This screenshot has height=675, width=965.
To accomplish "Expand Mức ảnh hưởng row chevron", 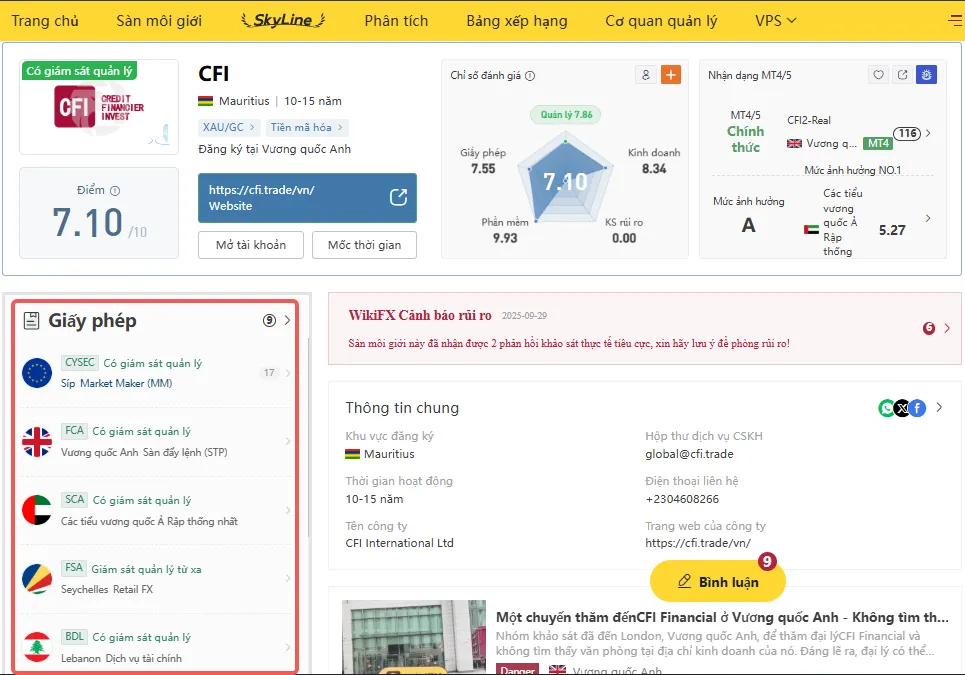I will 927,218.
